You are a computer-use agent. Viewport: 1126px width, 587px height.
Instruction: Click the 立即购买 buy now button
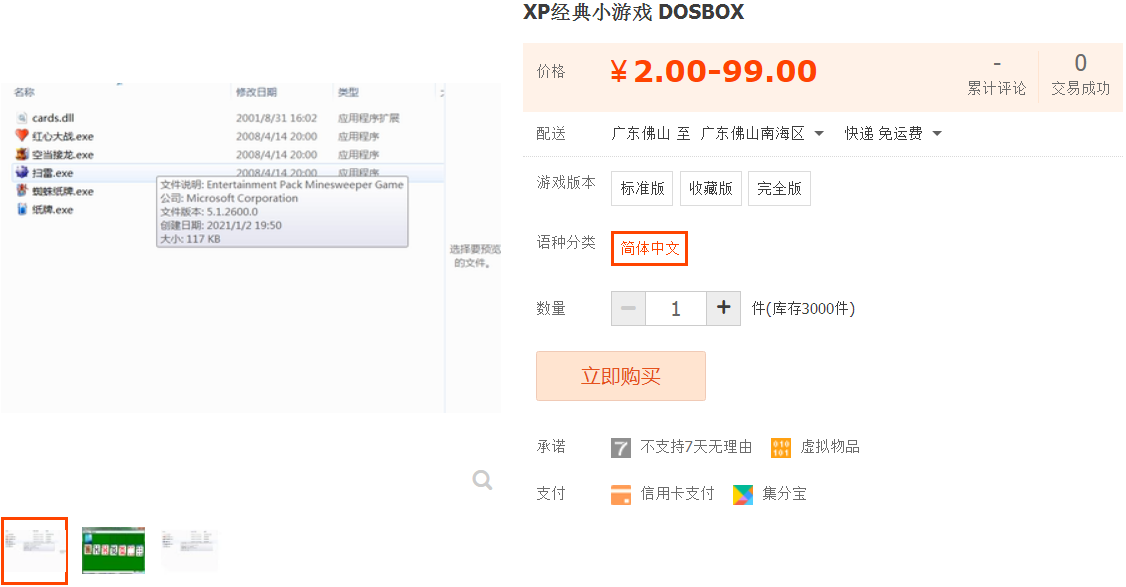[620, 376]
